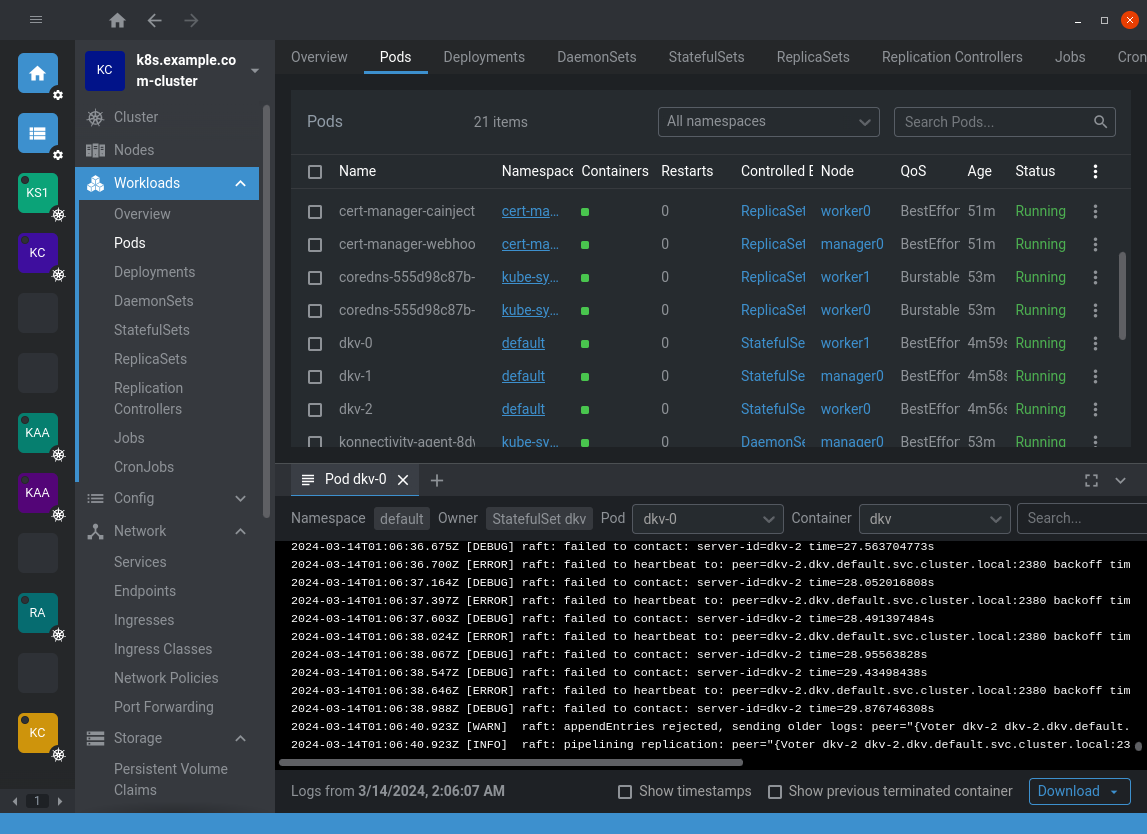Select the teal KAA cluster icon

[x=37, y=433]
